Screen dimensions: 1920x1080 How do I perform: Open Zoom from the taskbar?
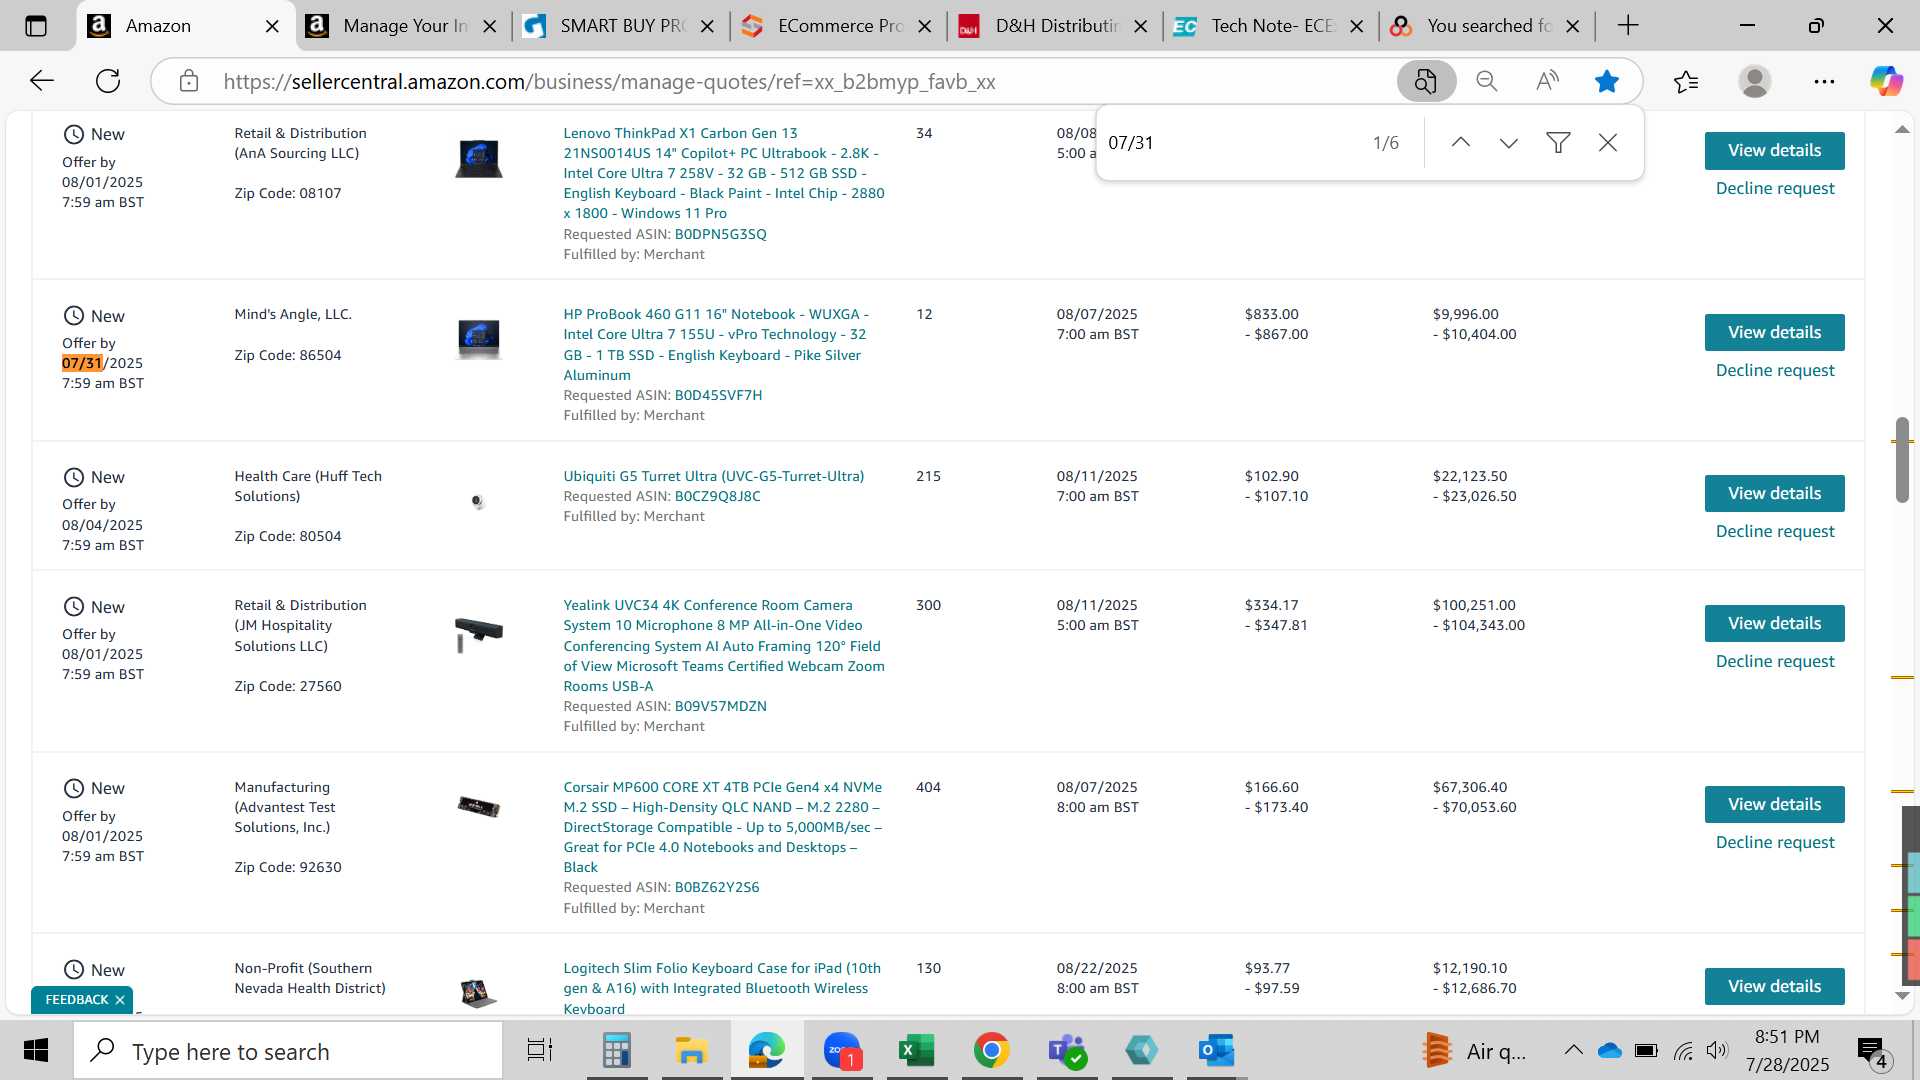[x=842, y=1051]
